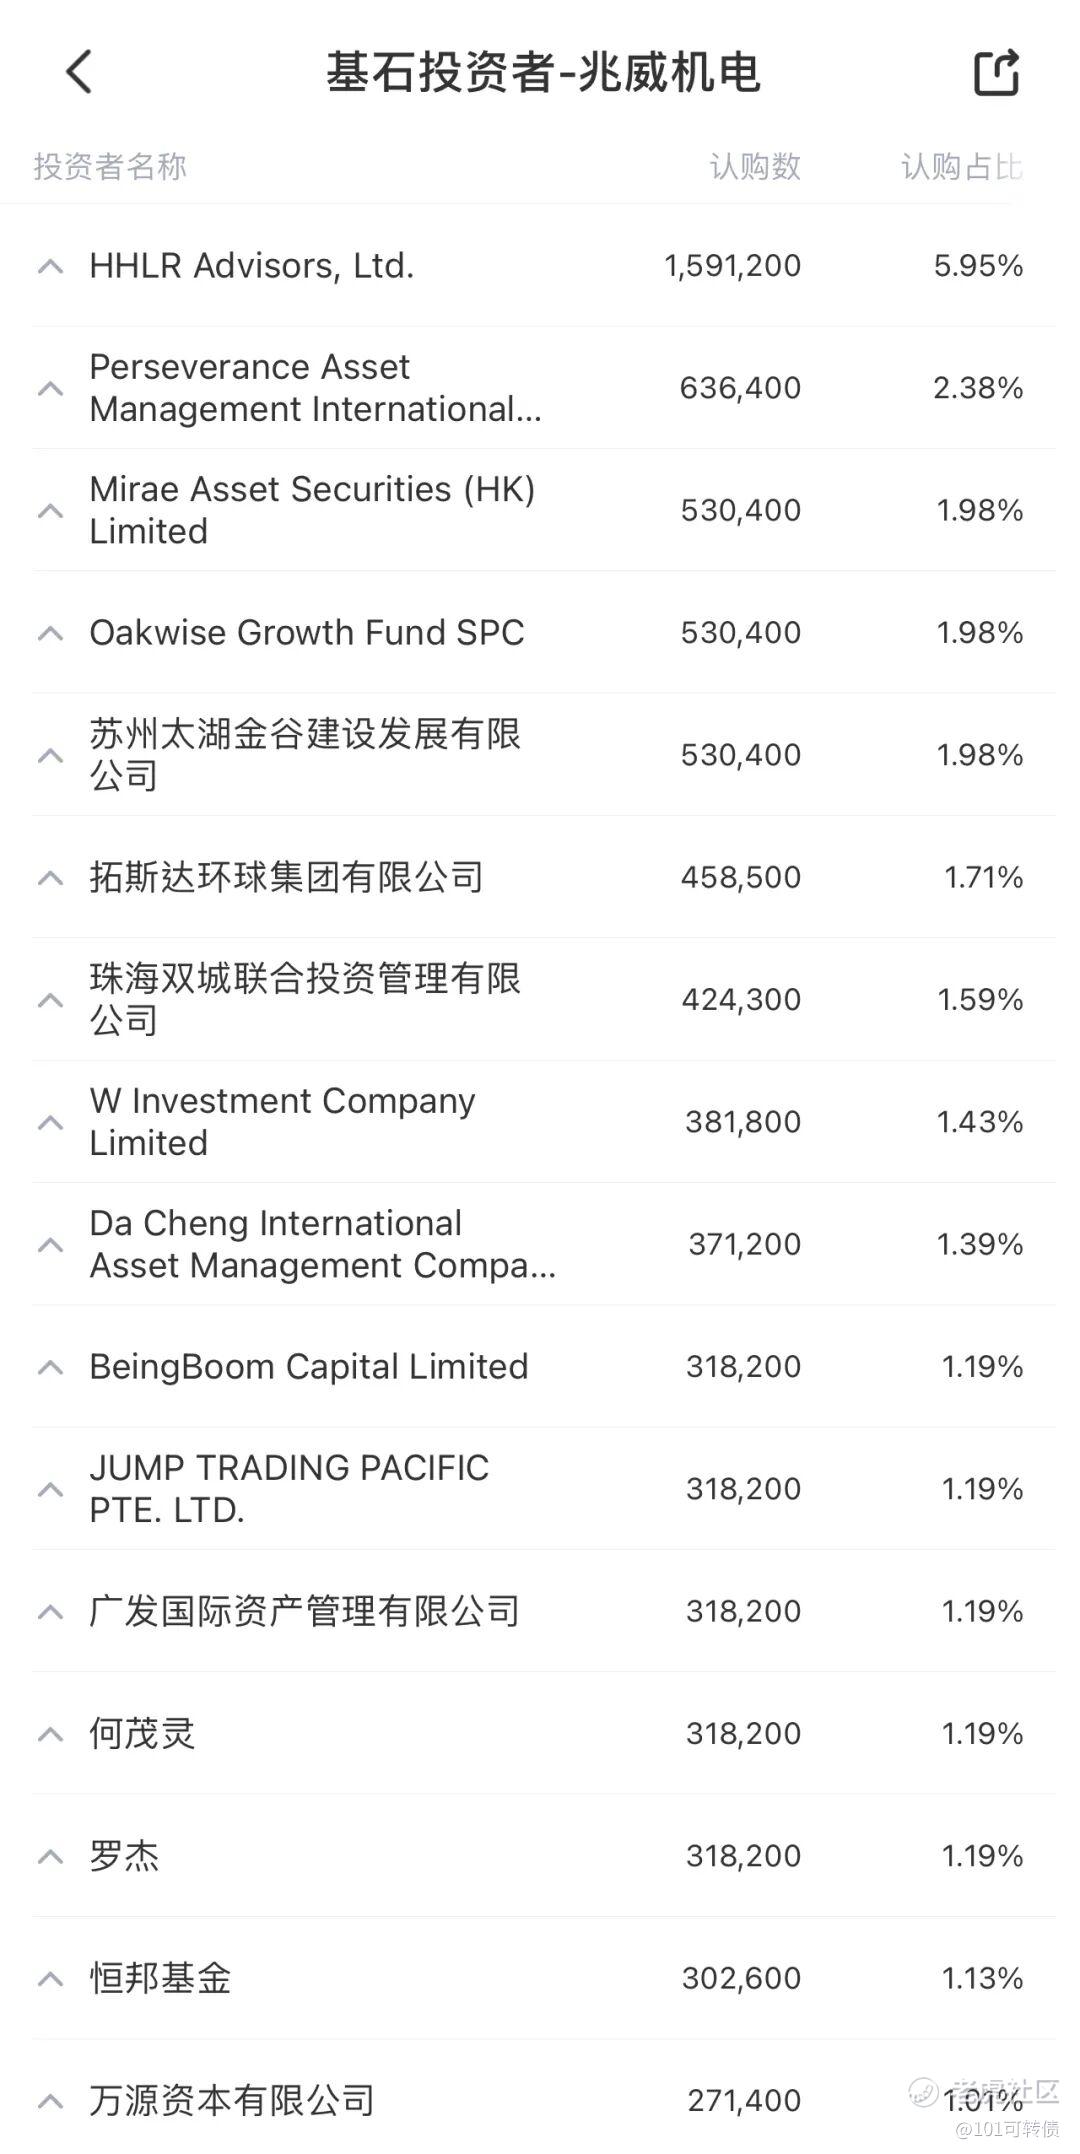Collapse chevron beside 珠海双城联合投资管理有限公司

click(50, 1000)
